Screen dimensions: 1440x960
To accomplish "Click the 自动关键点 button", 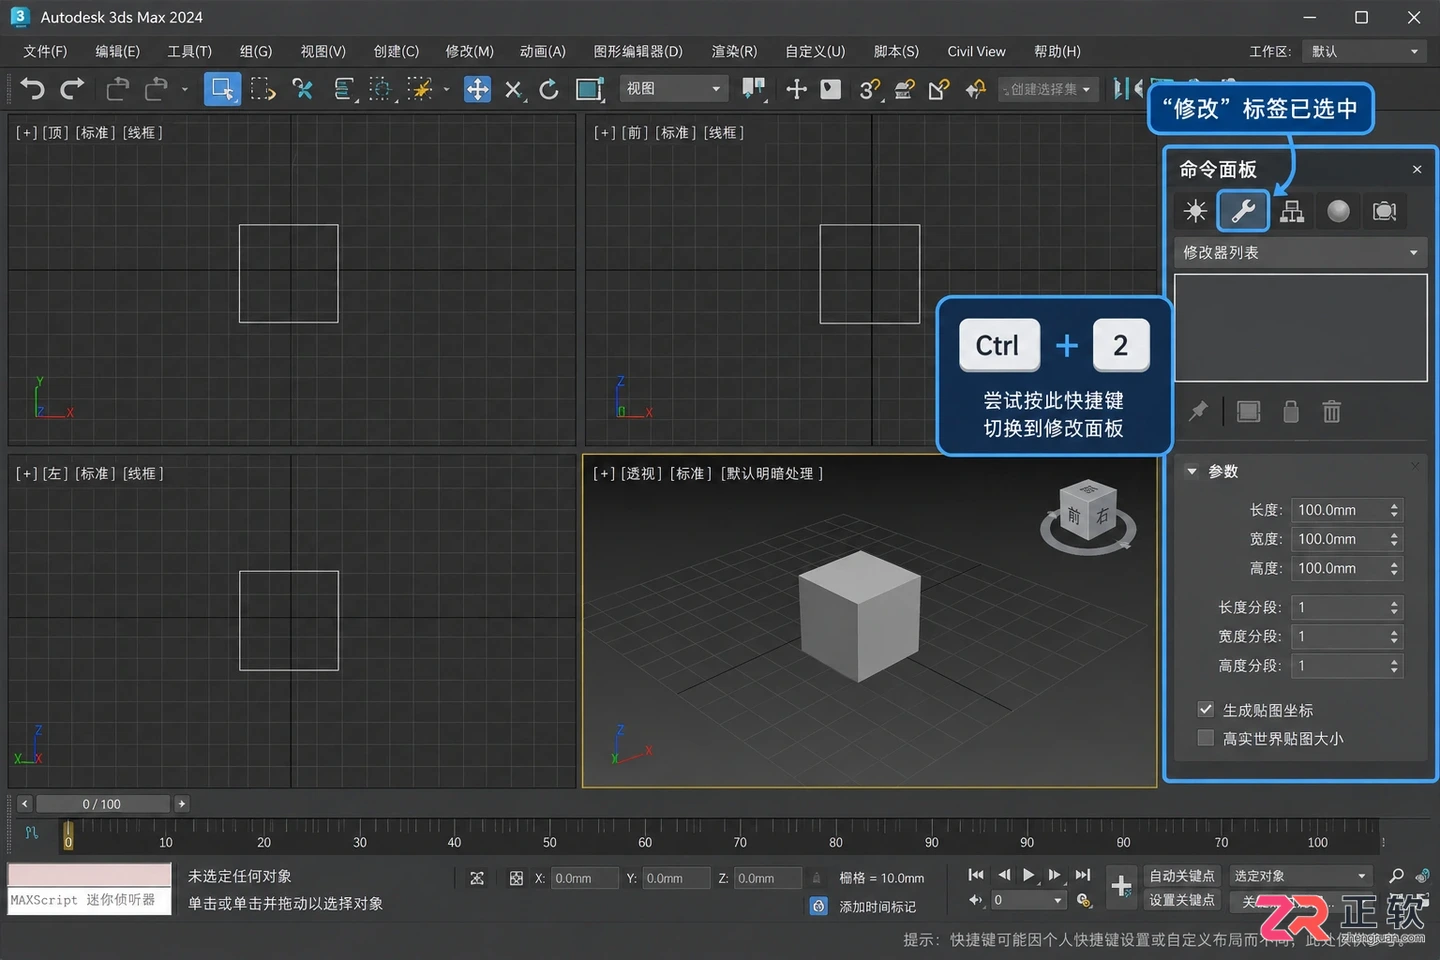I will point(1181,876).
